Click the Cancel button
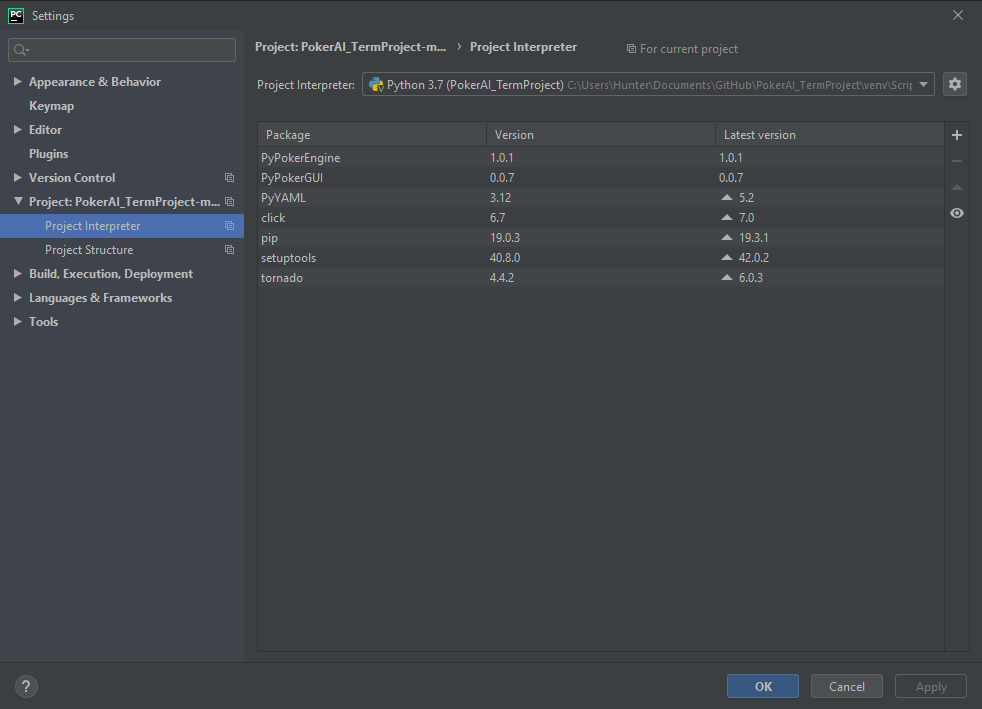 tap(847, 686)
